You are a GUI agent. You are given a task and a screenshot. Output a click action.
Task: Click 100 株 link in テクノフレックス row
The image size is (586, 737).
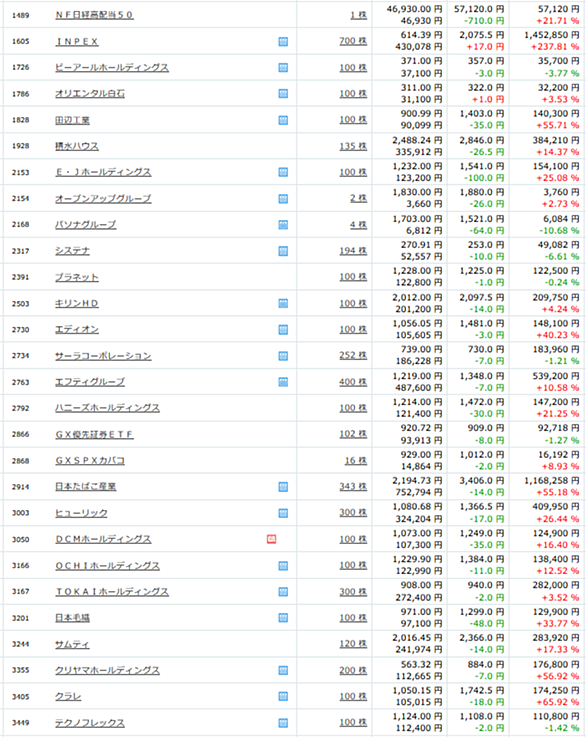click(353, 722)
